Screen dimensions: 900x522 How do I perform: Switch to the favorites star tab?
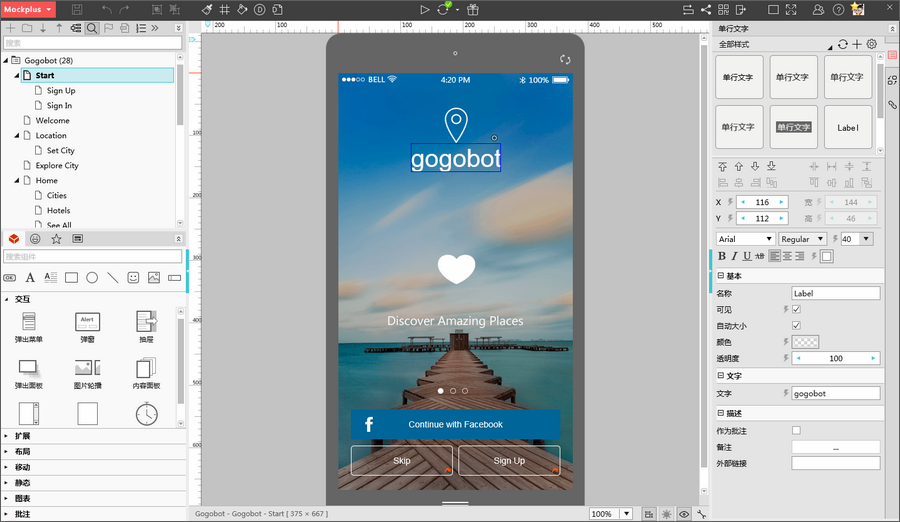click(x=56, y=238)
